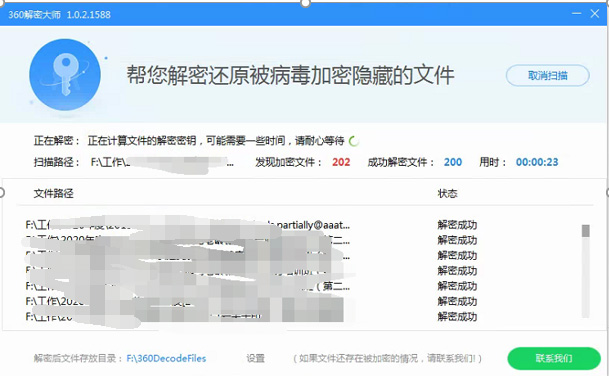Click the 发现加密文件 label

(289, 162)
